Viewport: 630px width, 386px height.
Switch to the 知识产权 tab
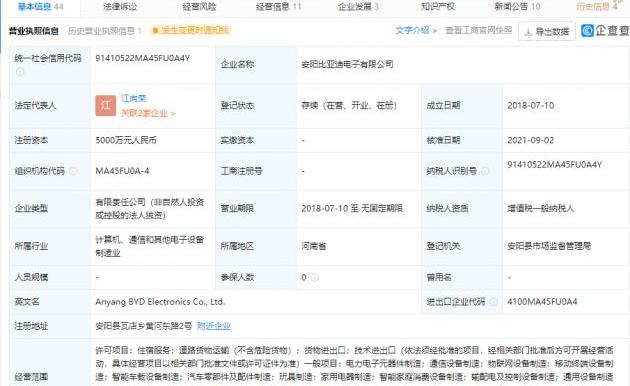[x=438, y=6]
